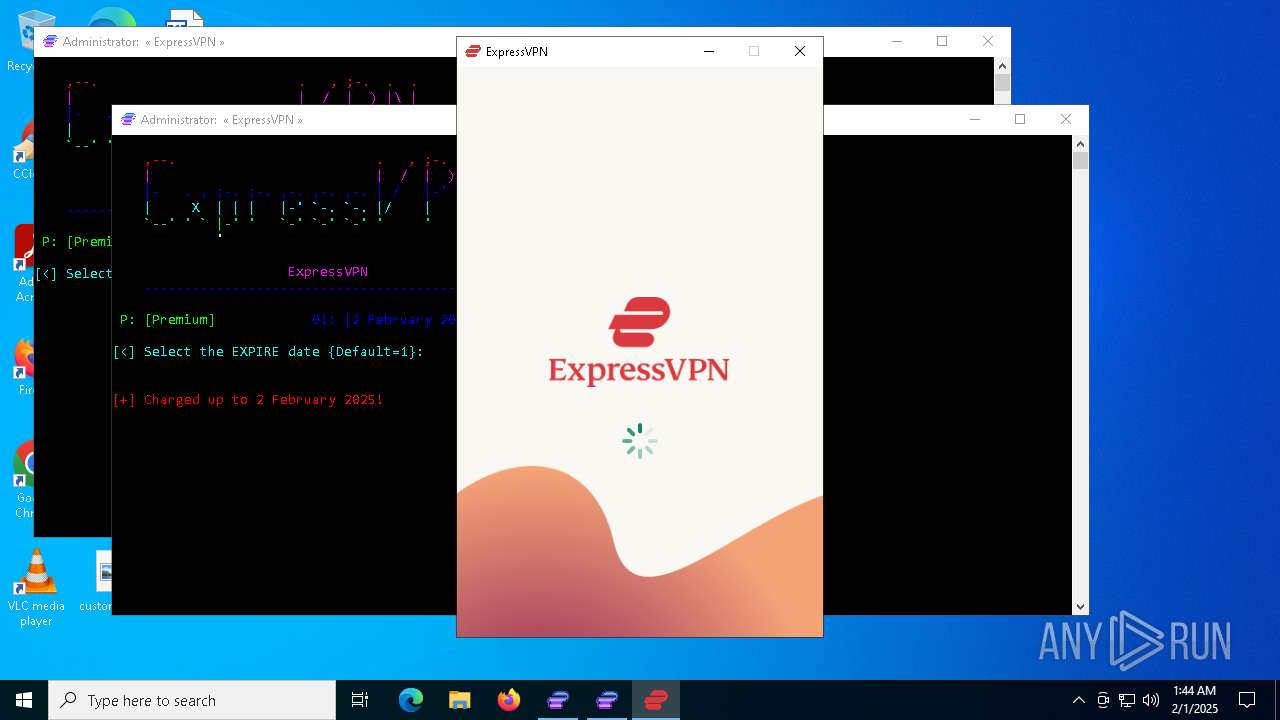Click the back console scrollbar up arrow

1002,65
